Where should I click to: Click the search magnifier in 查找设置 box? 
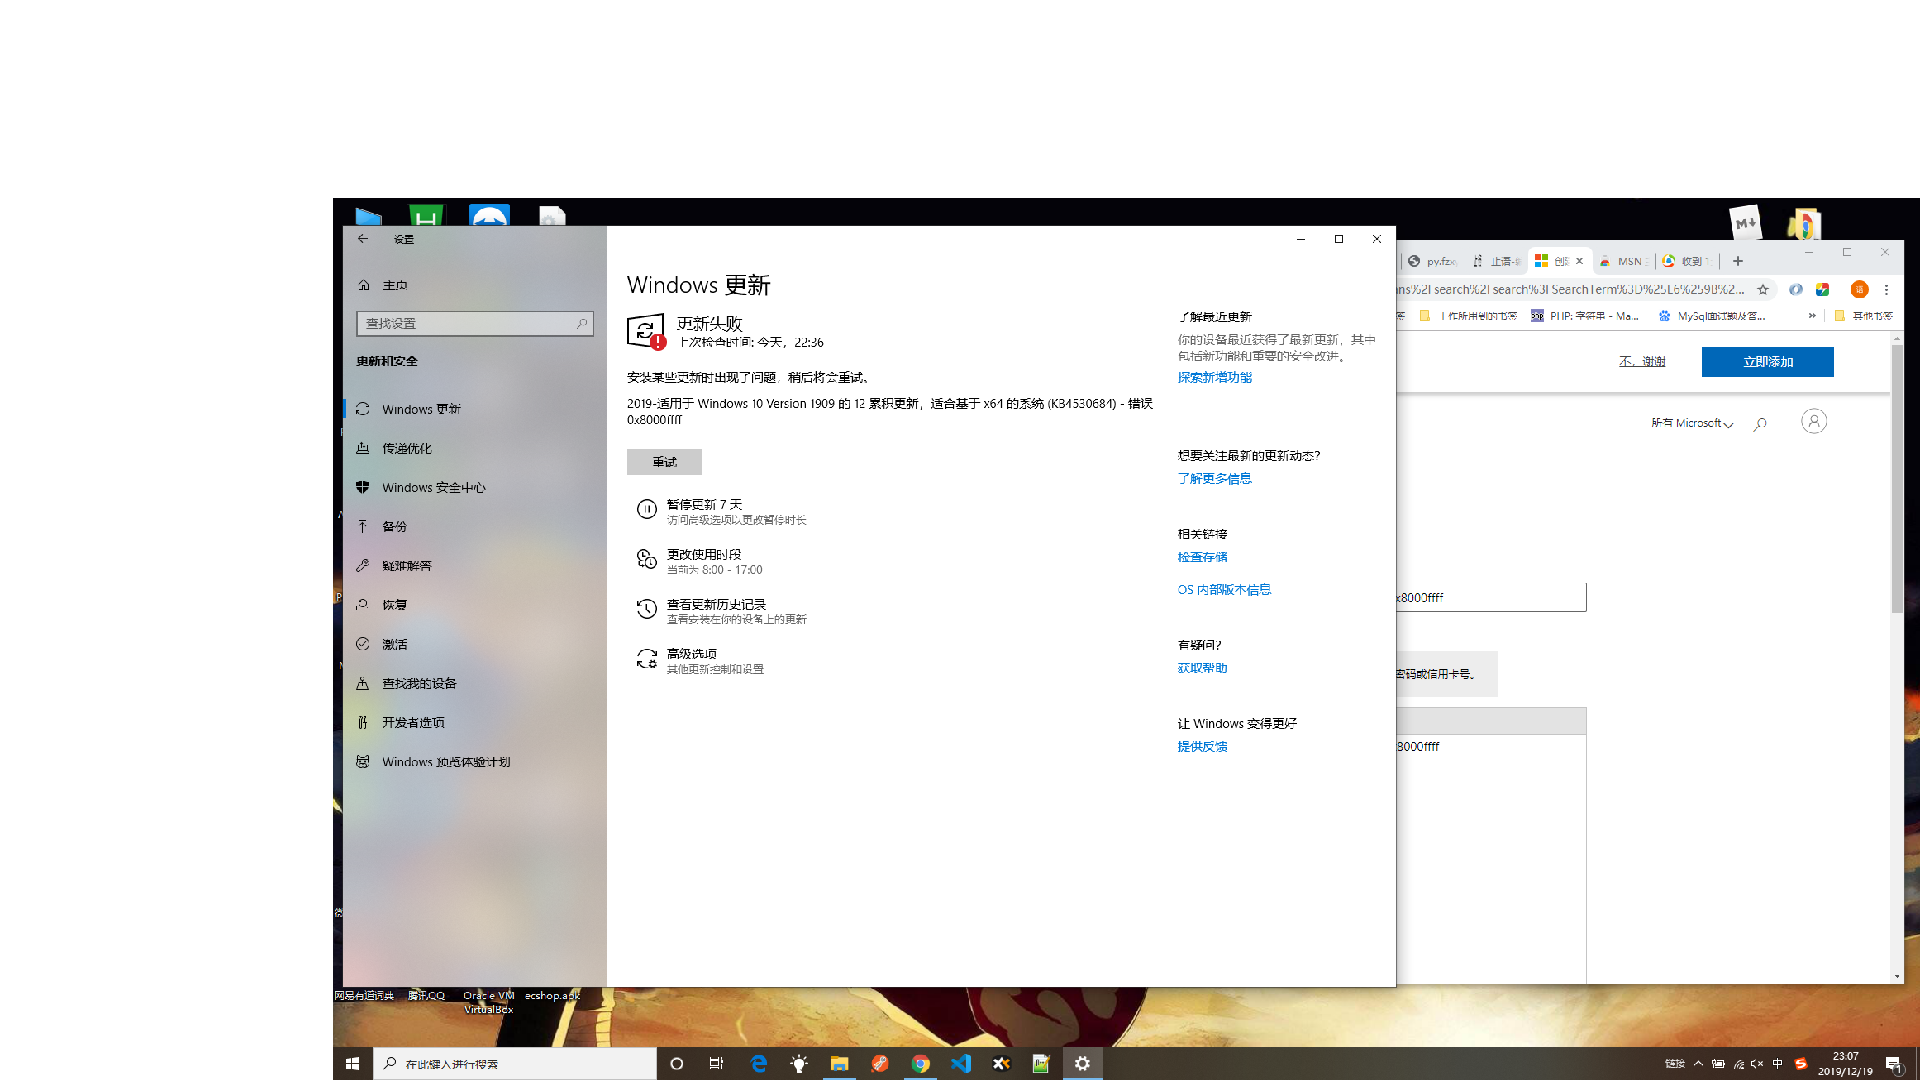pos(582,323)
